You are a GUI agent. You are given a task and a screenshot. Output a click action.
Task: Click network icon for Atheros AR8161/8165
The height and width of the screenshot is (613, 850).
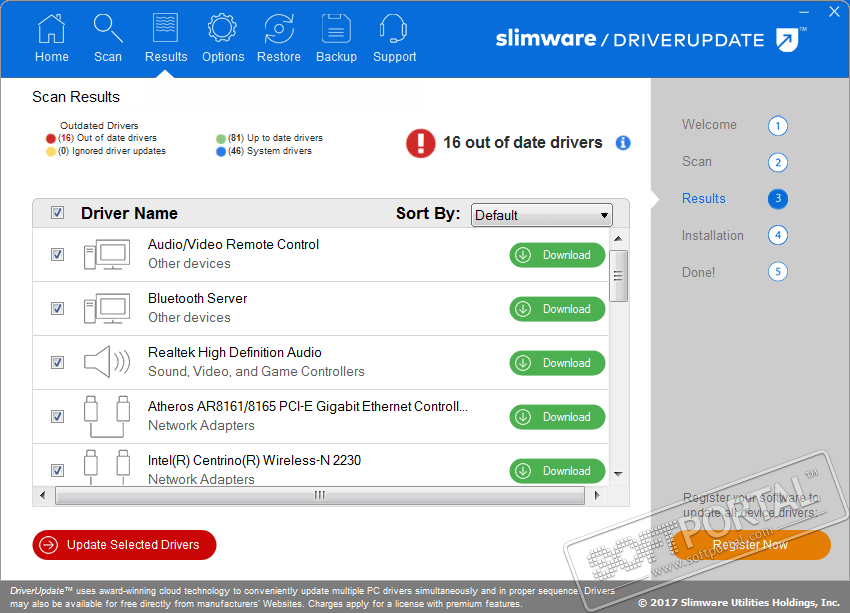click(107, 416)
